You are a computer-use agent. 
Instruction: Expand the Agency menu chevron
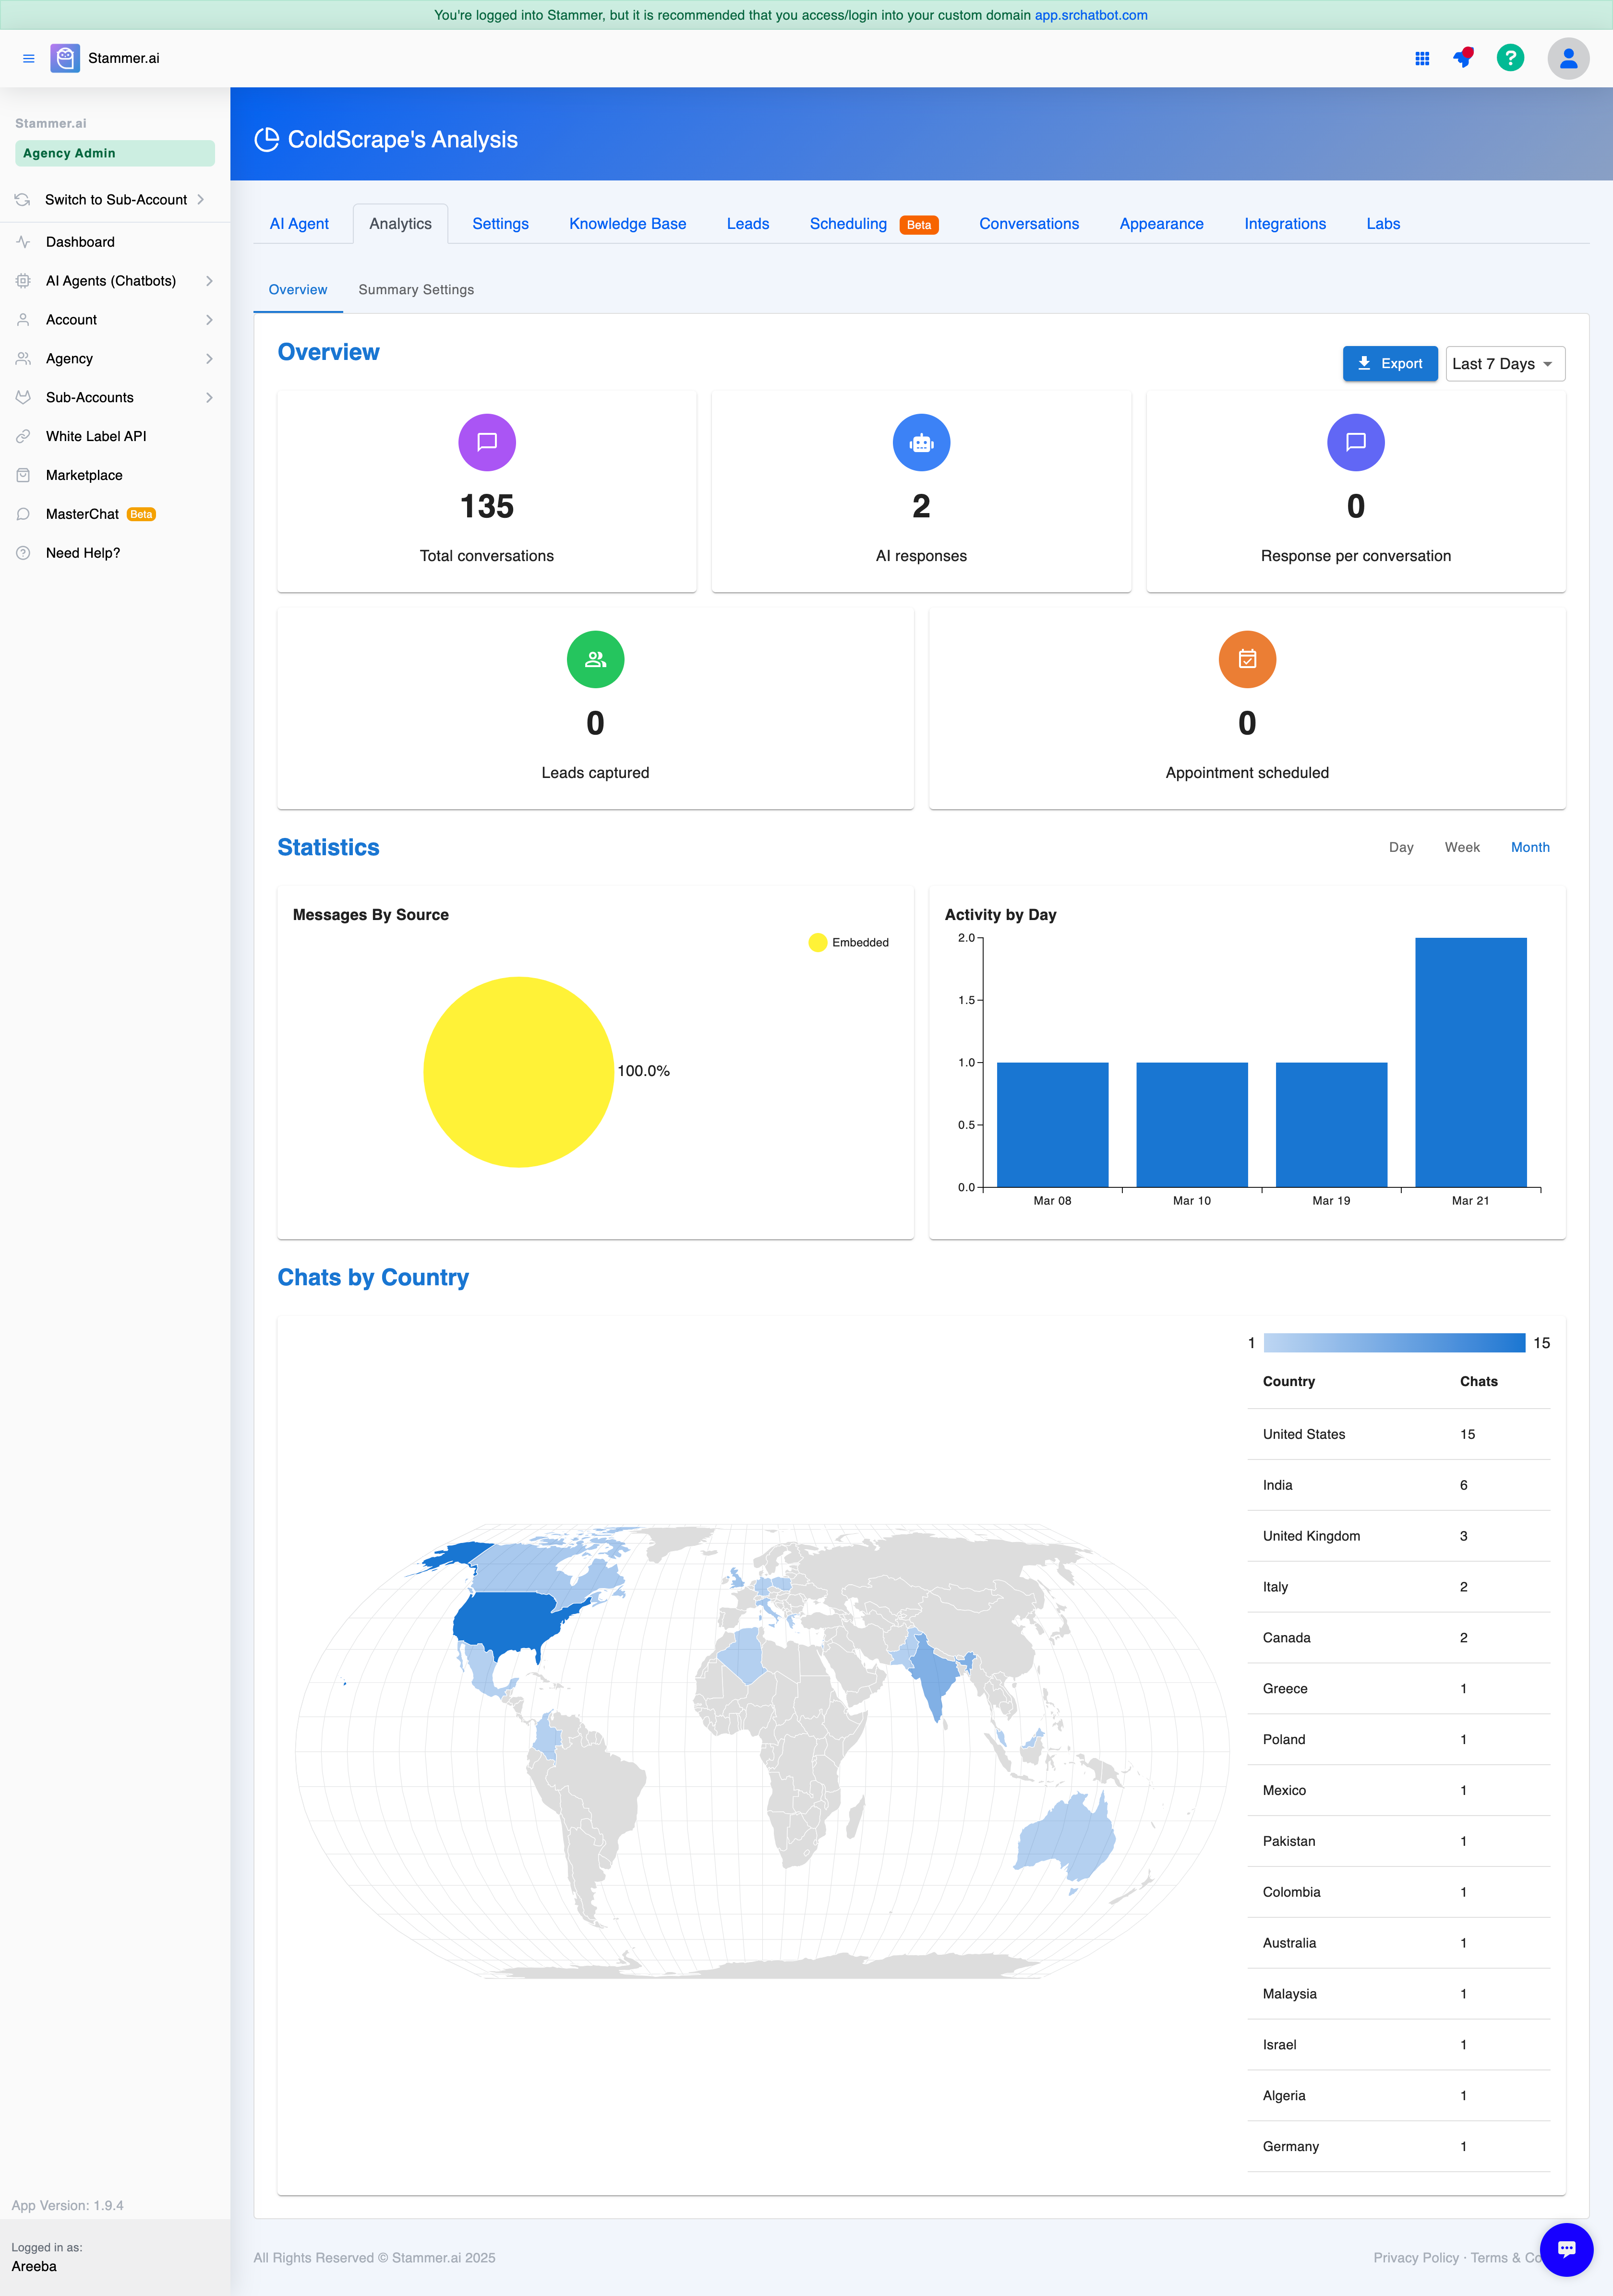pyautogui.click(x=209, y=359)
